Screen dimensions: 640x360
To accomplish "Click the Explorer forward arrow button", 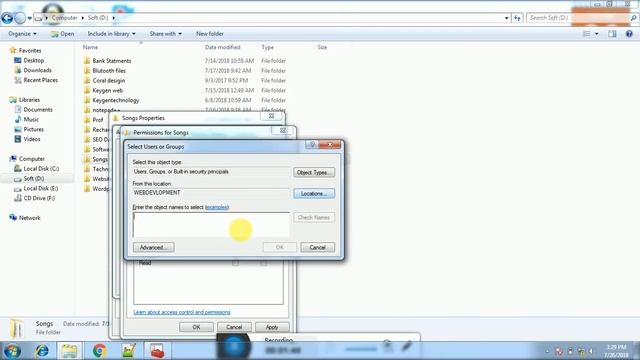I will tap(20, 18).
